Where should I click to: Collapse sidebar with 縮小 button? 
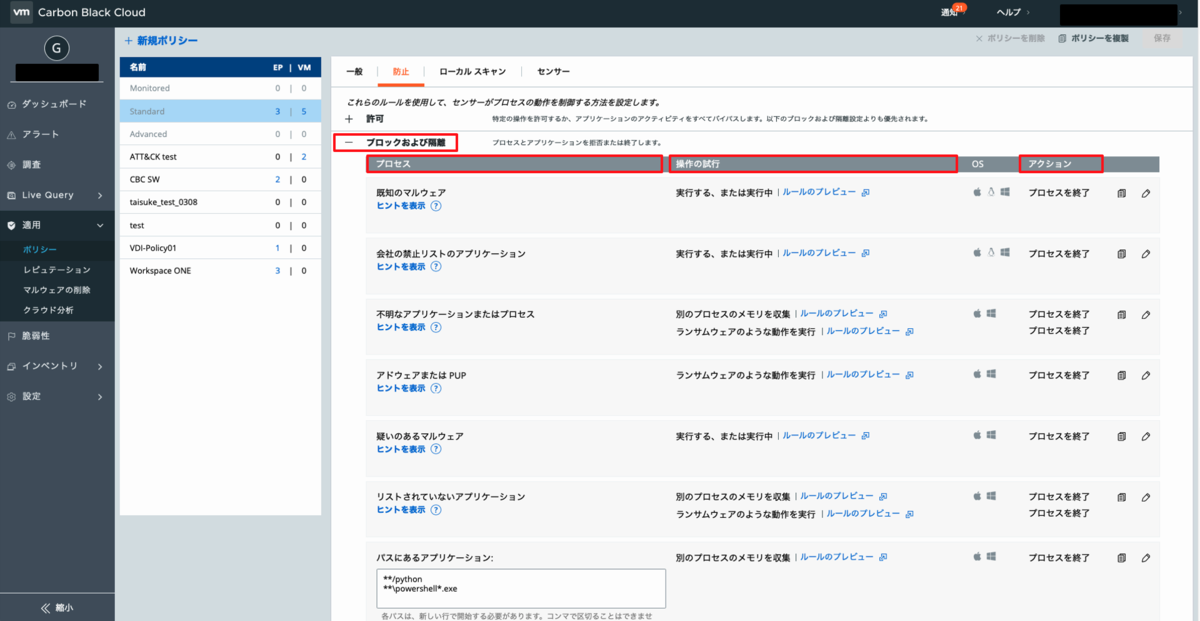coord(57,607)
